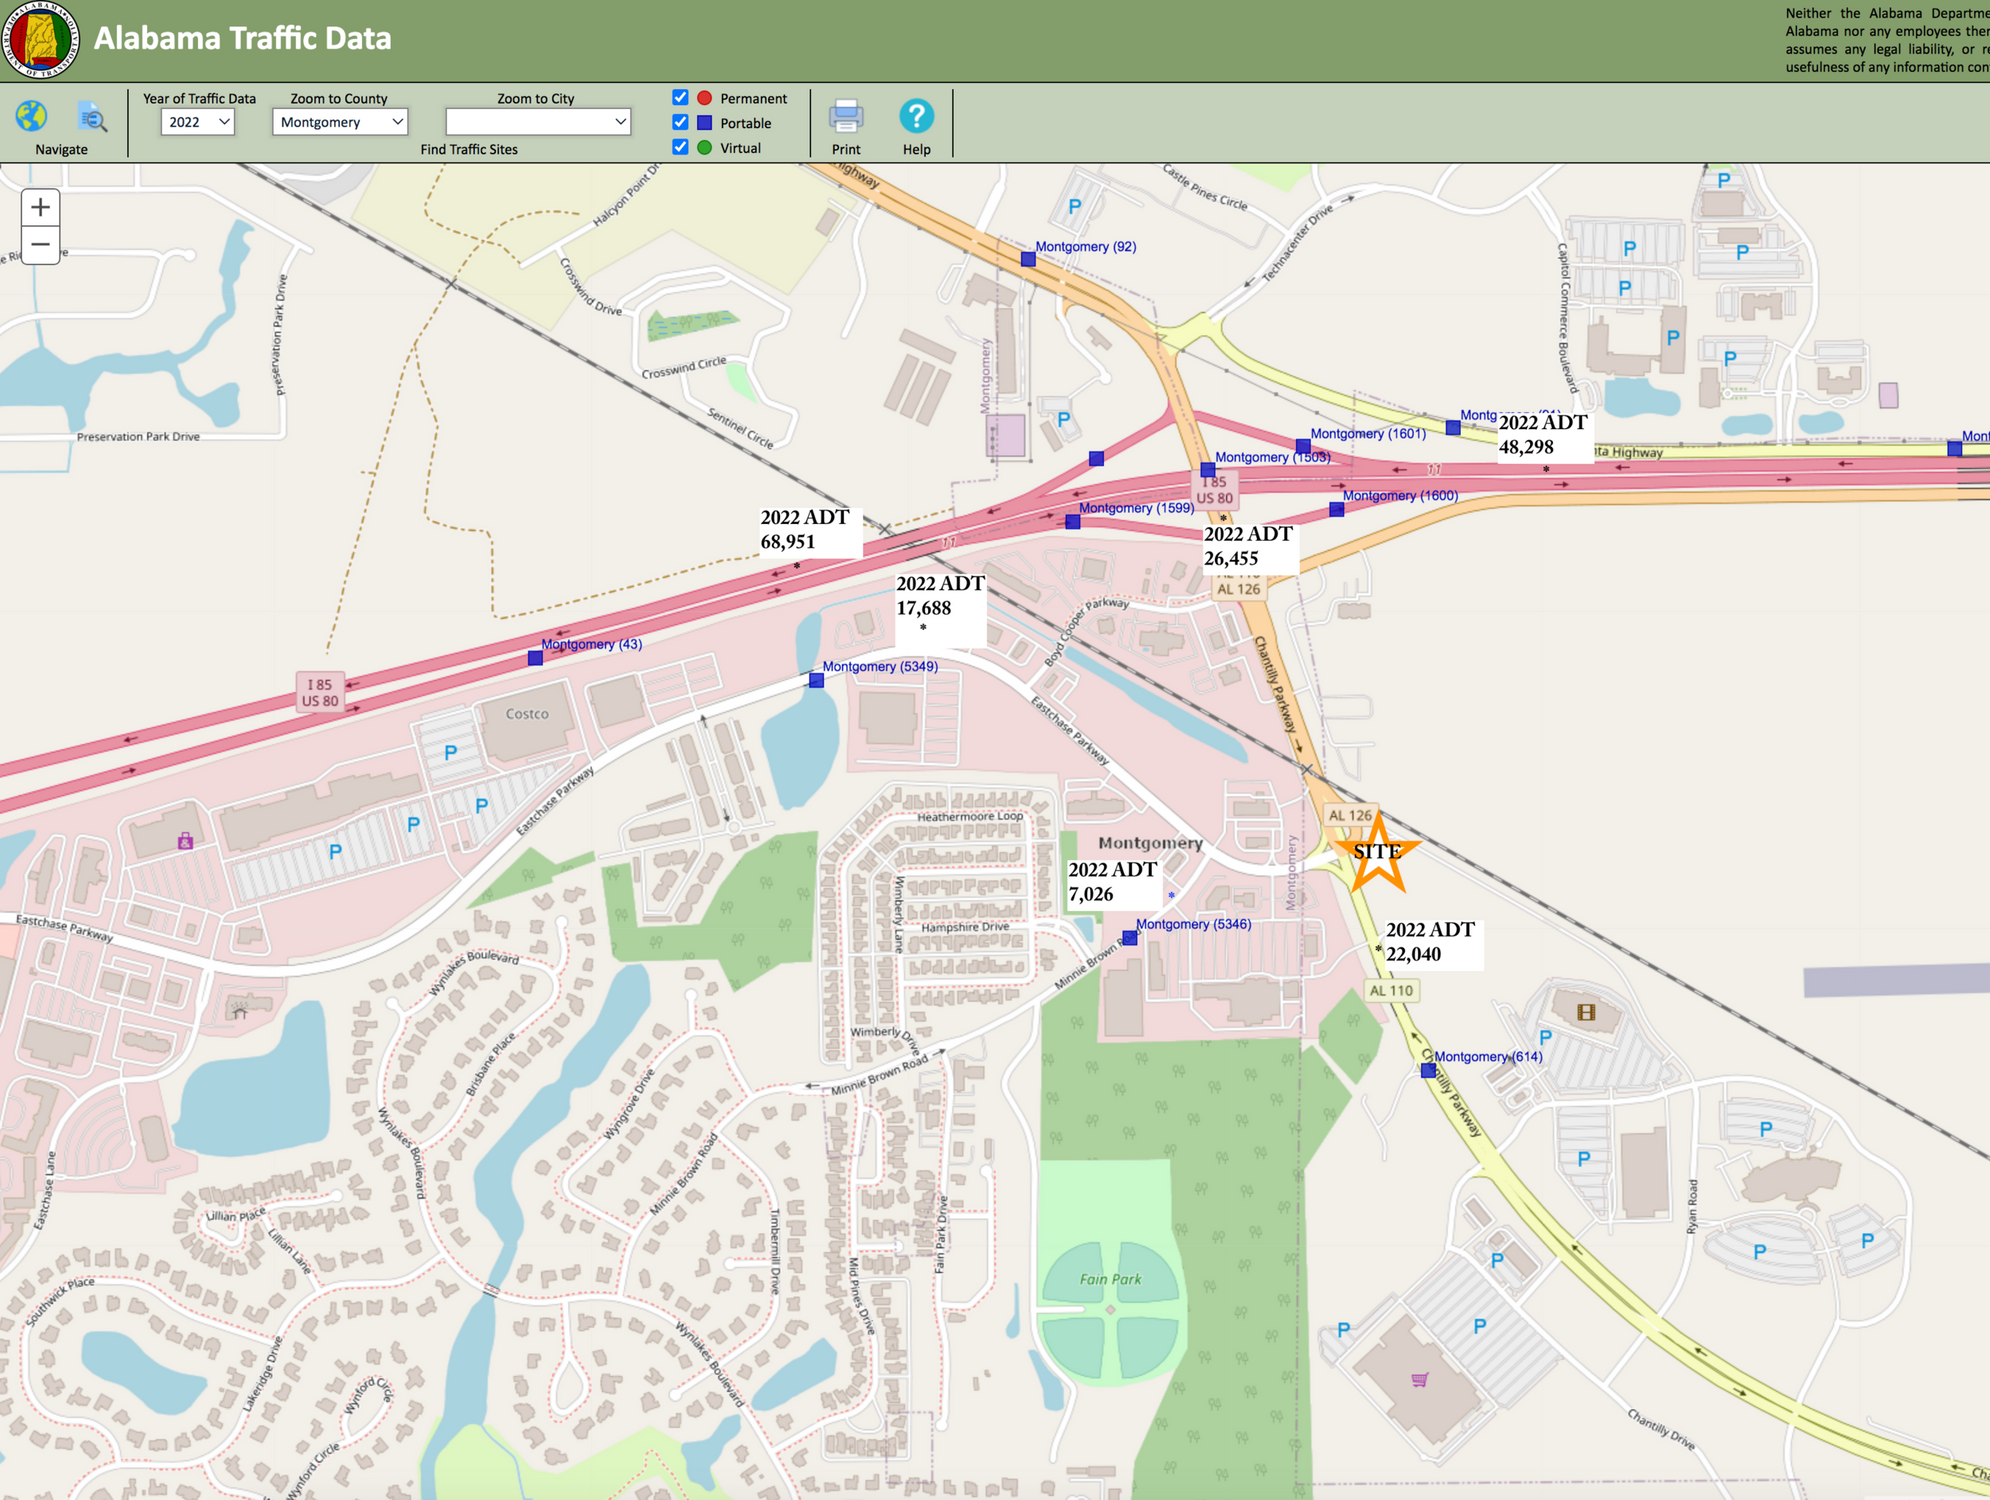1990x1500 pixels.
Task: Click the Montgomery (5346) site marker
Action: [1129, 938]
